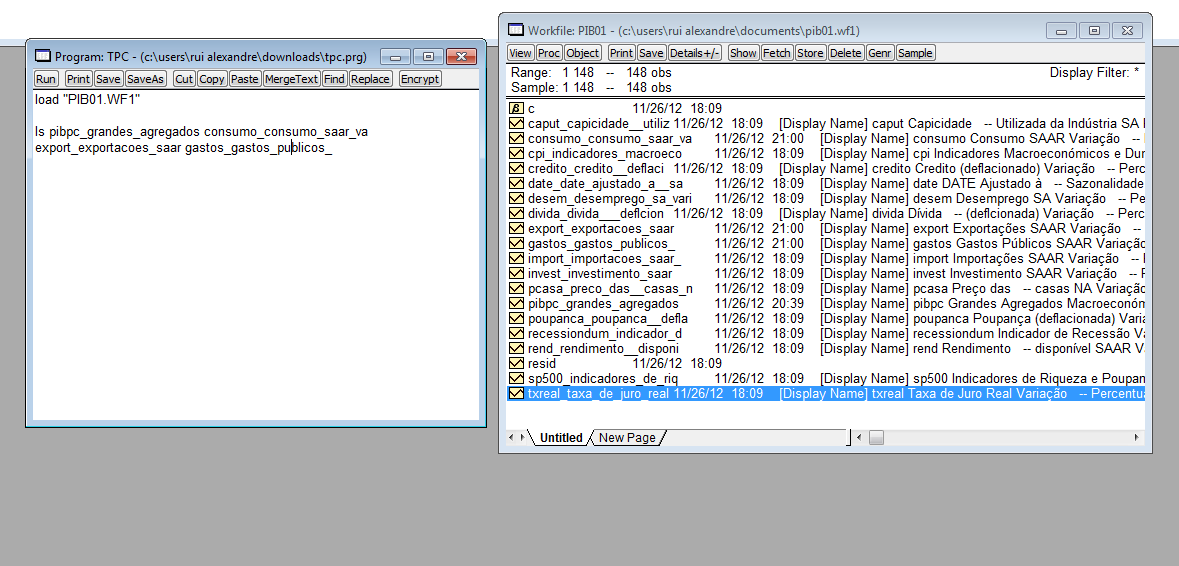The width and height of the screenshot is (1179, 566).
Task: Close the Program TPC window
Action: click(x=461, y=56)
